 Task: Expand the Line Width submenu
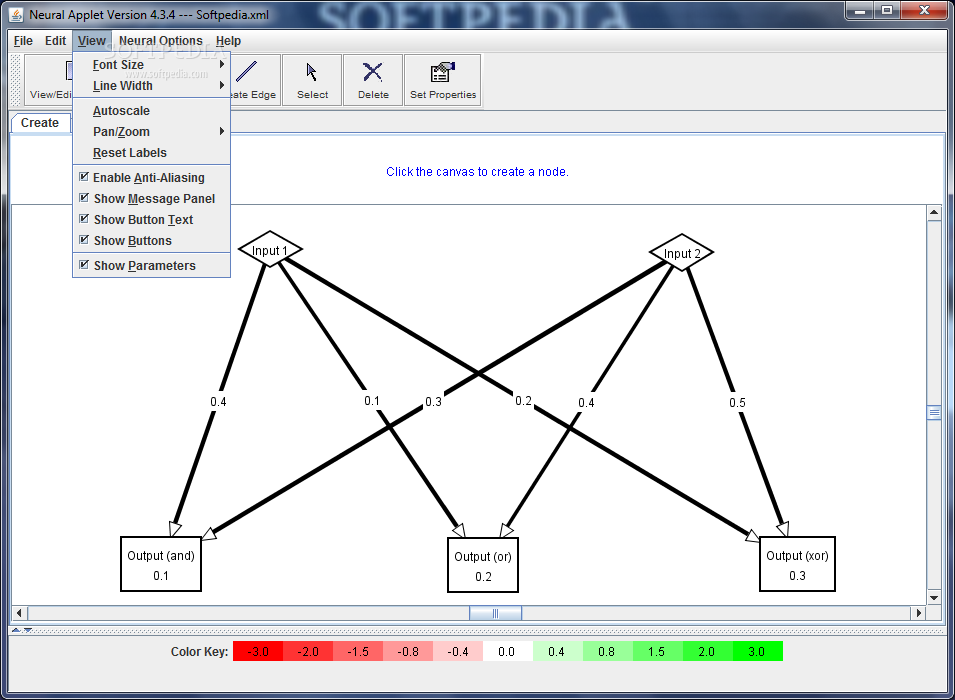[x=151, y=86]
